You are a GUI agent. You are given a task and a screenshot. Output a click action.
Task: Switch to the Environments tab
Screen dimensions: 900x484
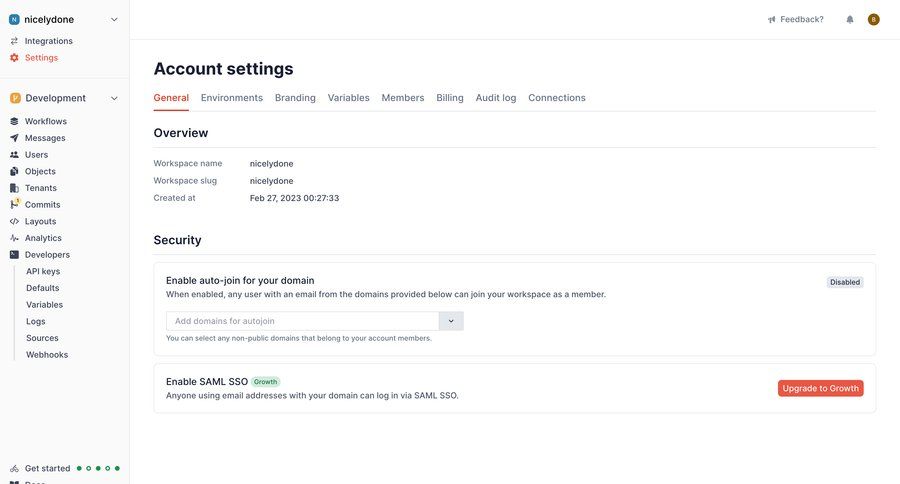click(x=232, y=98)
